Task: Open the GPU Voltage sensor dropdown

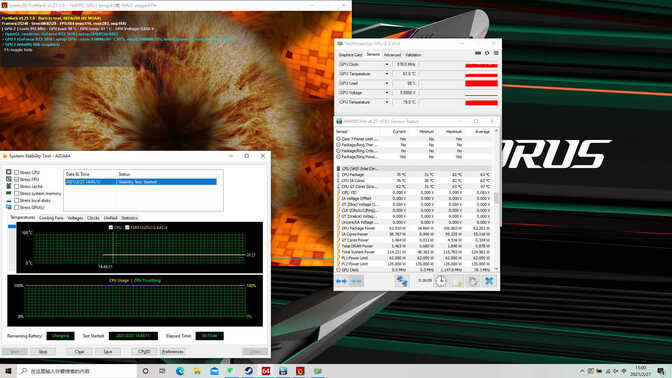Action: (x=387, y=93)
